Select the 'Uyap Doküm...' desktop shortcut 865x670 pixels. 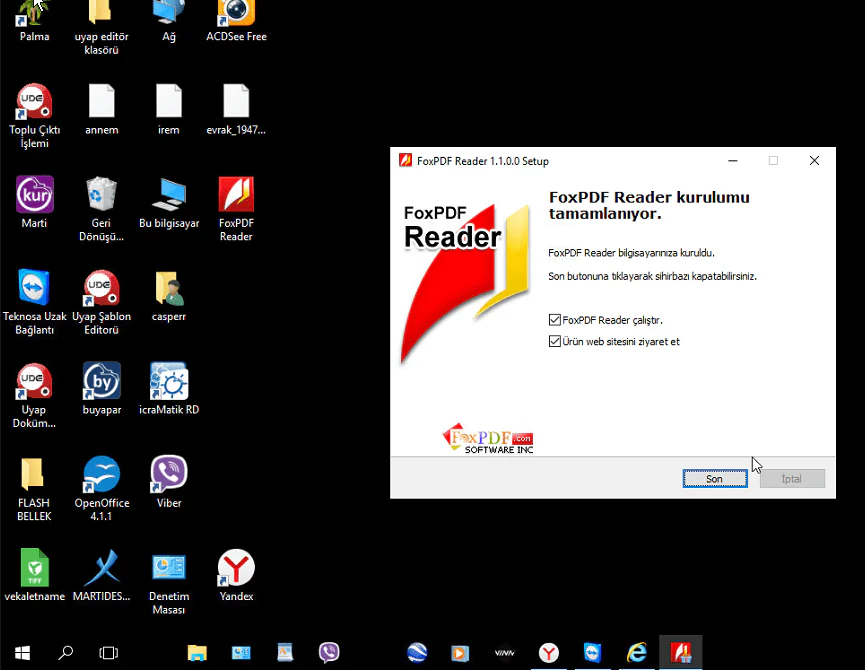[x=34, y=395]
